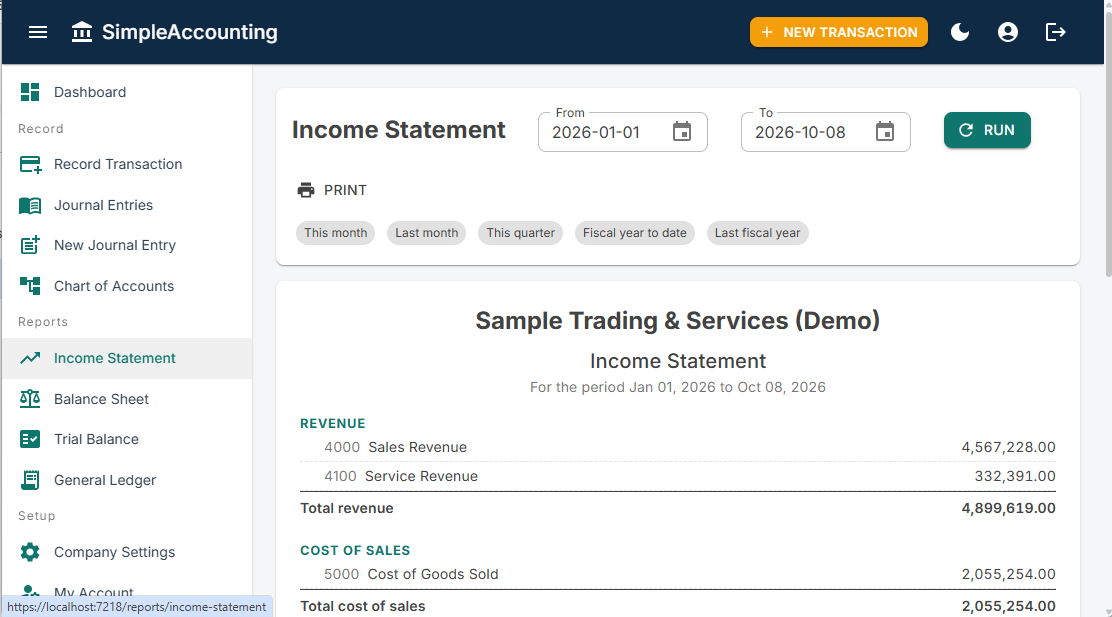Click the Total revenue amount 4,899,619.00
The image size is (1112, 617).
pos(1008,508)
